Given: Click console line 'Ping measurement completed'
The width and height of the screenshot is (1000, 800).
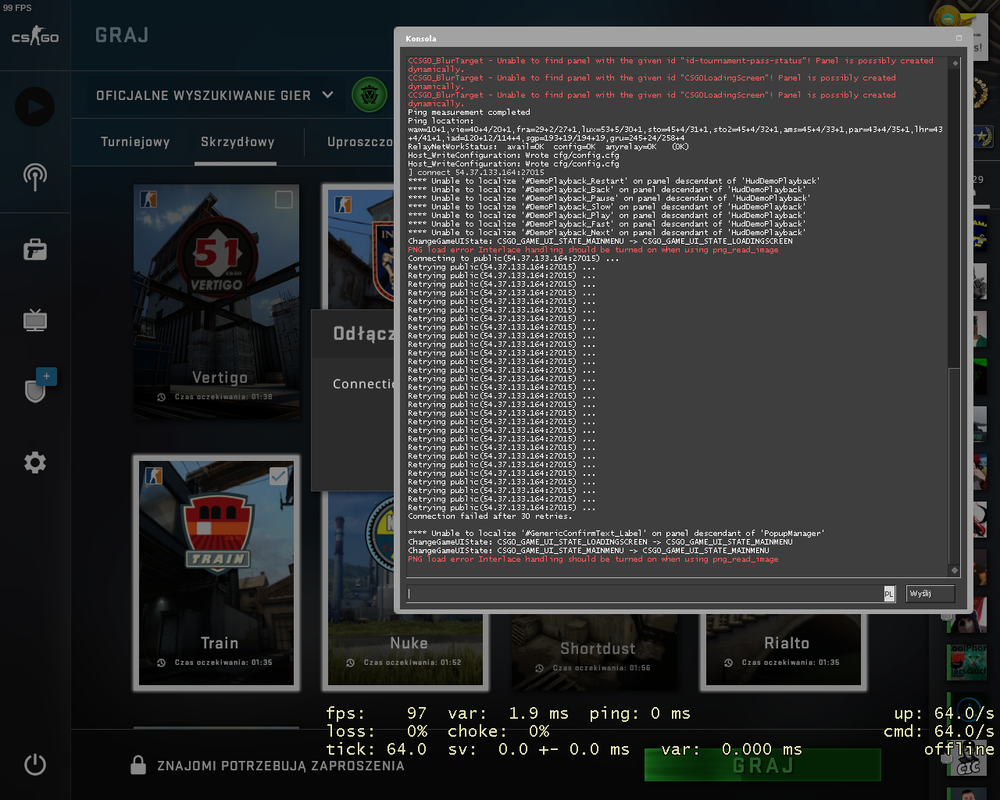Looking at the screenshot, I should tap(469, 112).
